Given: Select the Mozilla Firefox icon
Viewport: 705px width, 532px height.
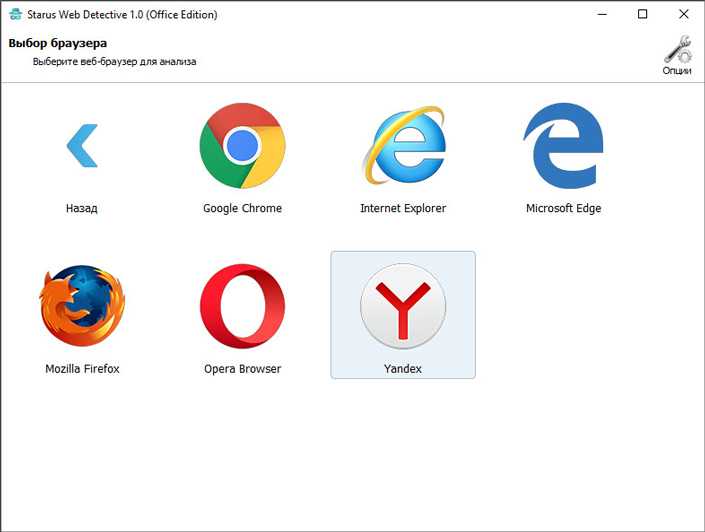Looking at the screenshot, I should point(82,306).
